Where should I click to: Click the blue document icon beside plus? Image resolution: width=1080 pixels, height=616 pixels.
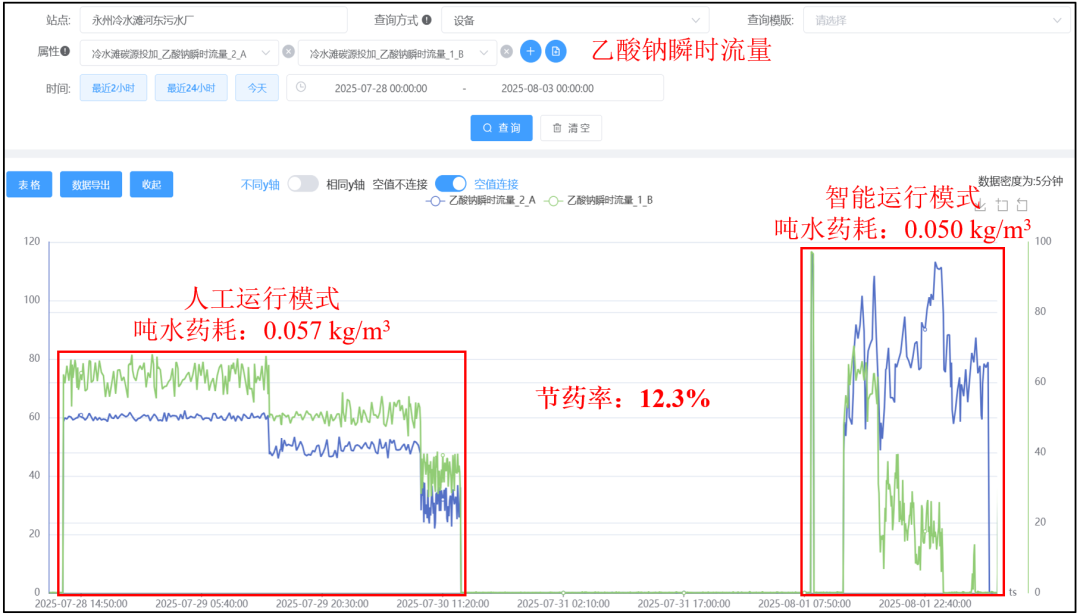[555, 52]
